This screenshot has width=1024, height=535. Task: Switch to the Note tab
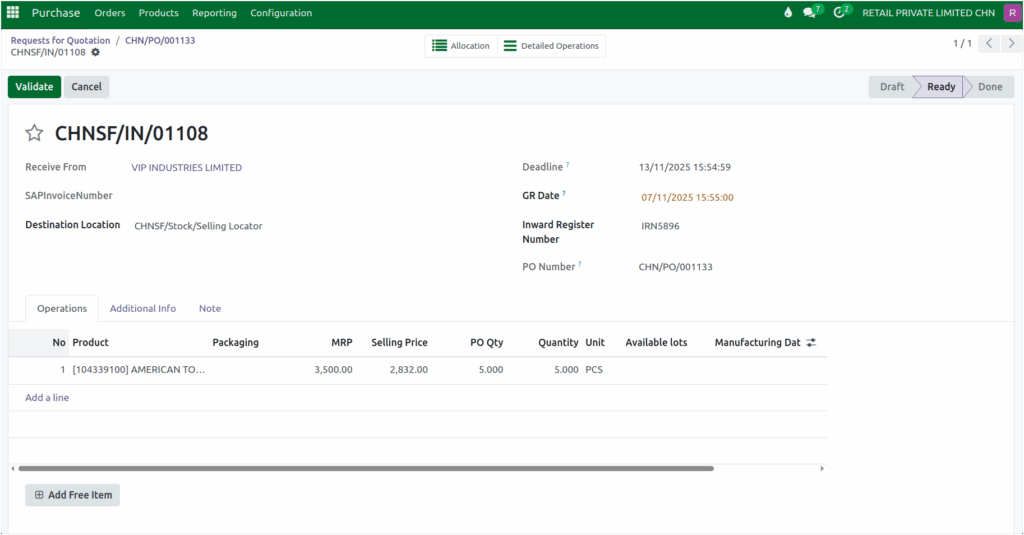[210, 308]
